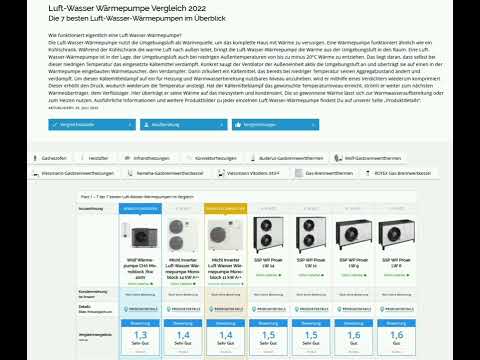The height and width of the screenshot is (360, 480).
Task: Open the Viessmann-Gasbrennwertheizungen category link
Action: click(x=77, y=173)
